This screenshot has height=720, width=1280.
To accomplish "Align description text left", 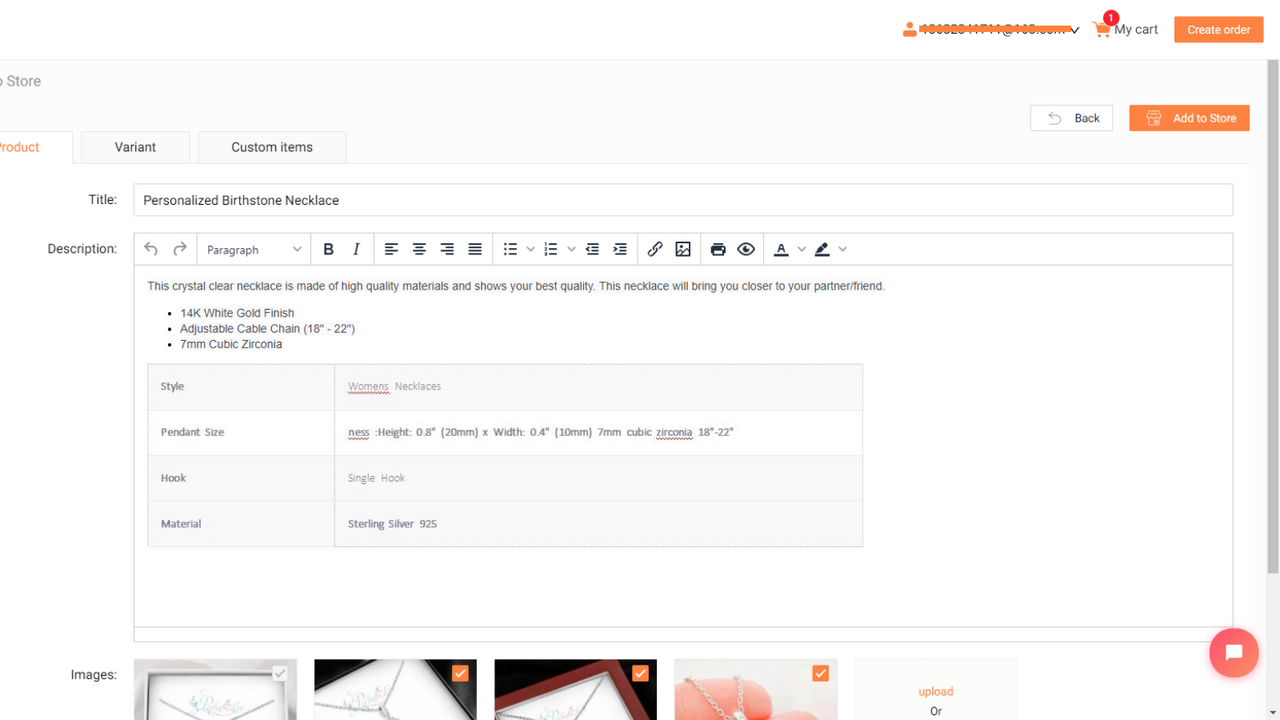I will (391, 249).
